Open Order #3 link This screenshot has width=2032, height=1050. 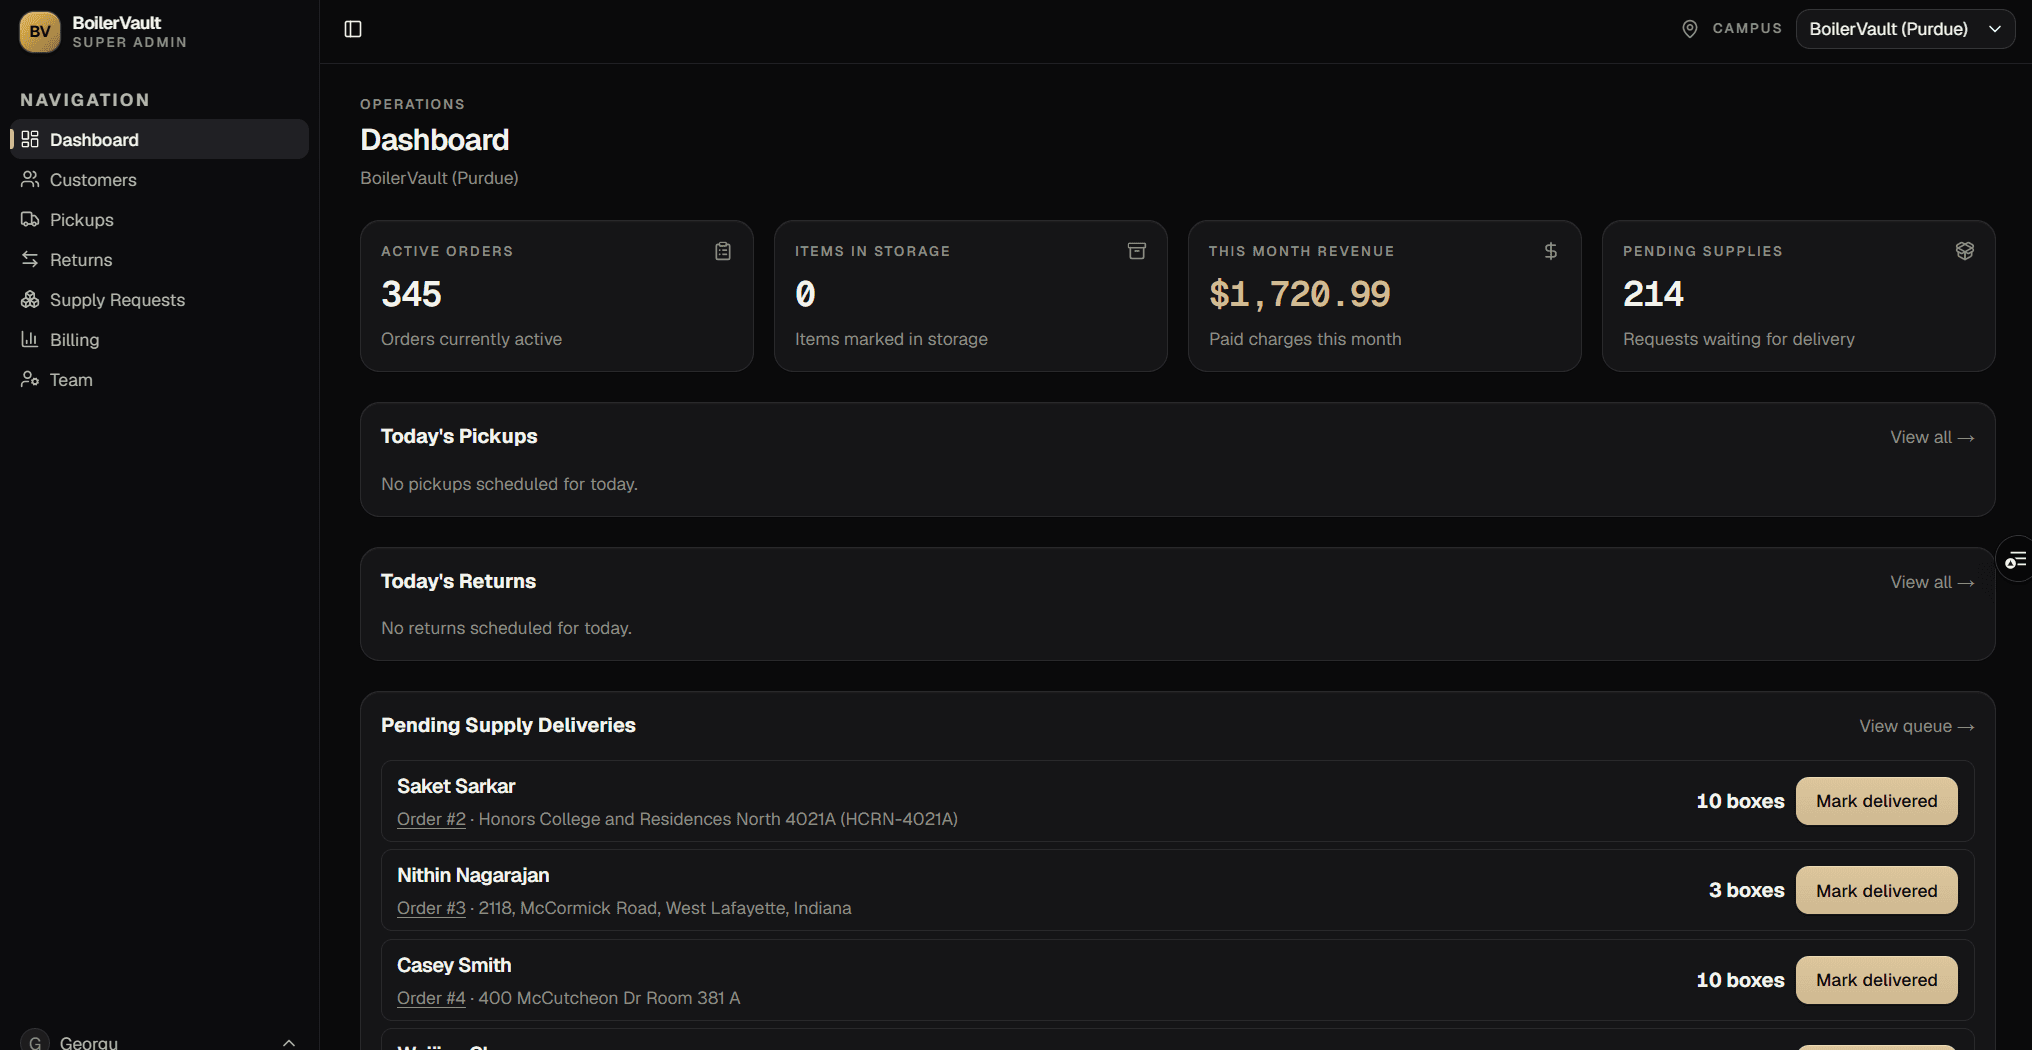coord(431,908)
